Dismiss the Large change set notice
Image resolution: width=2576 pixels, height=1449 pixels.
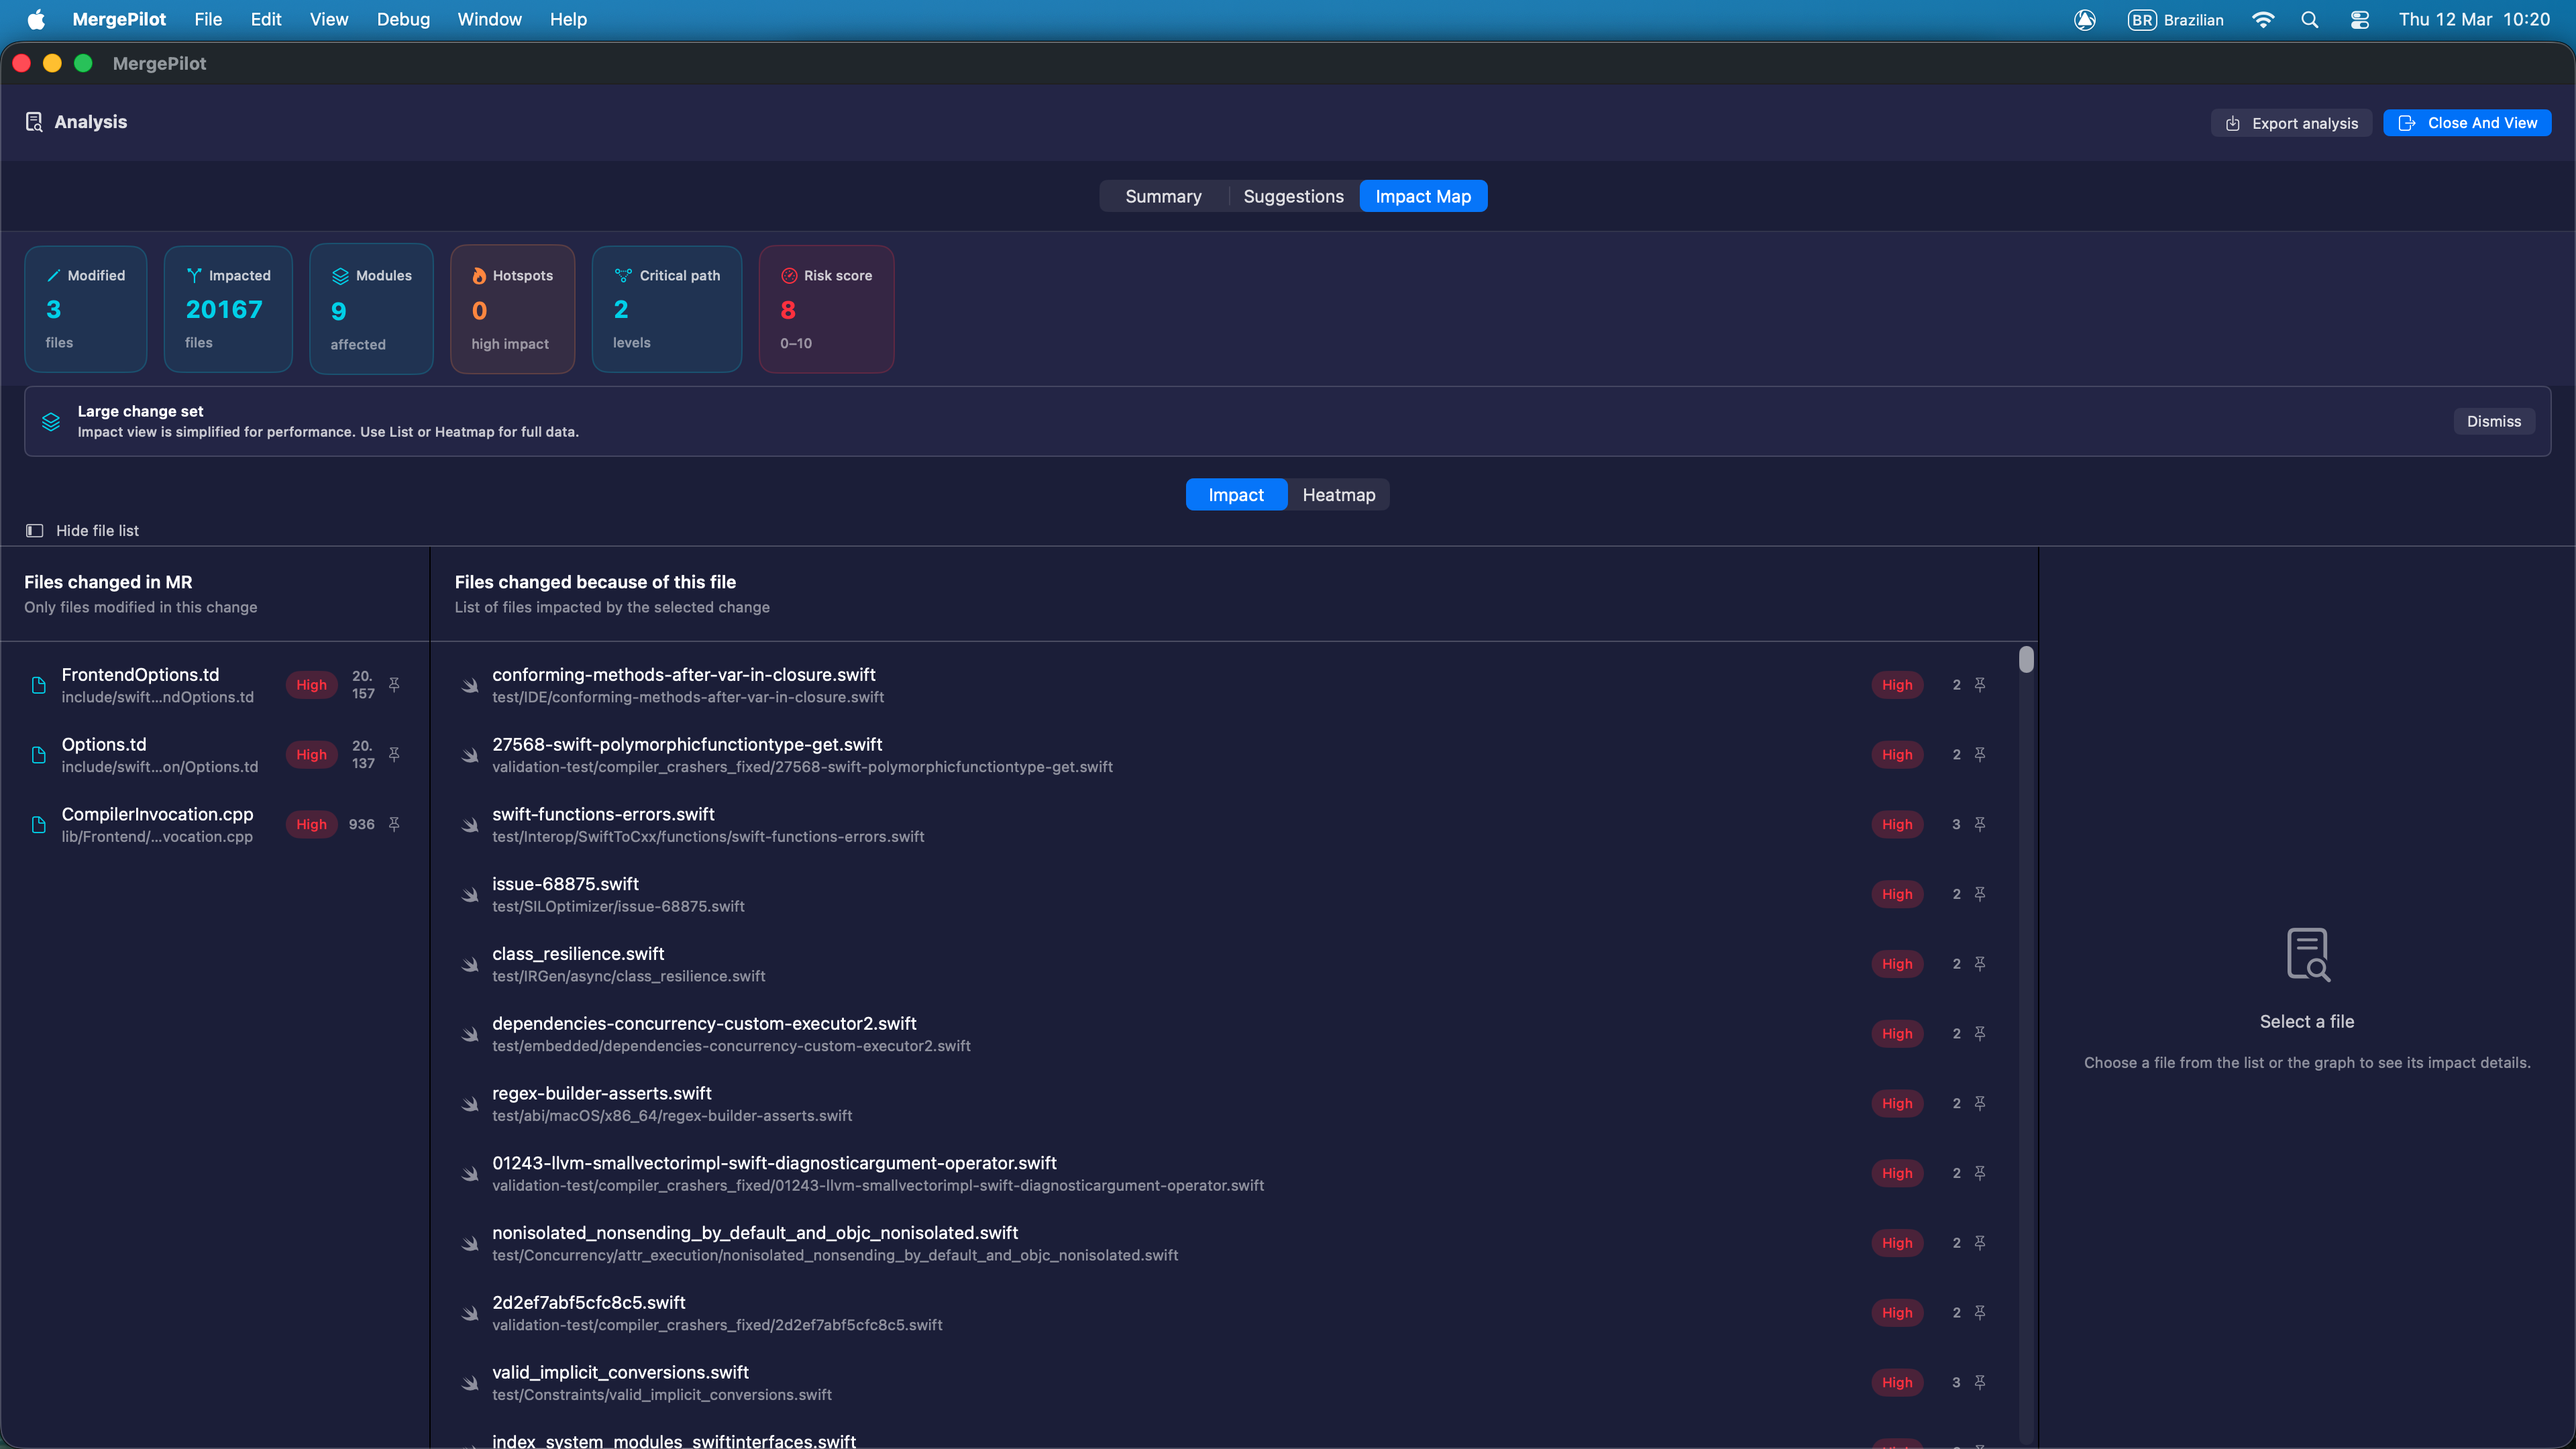coord(2493,421)
